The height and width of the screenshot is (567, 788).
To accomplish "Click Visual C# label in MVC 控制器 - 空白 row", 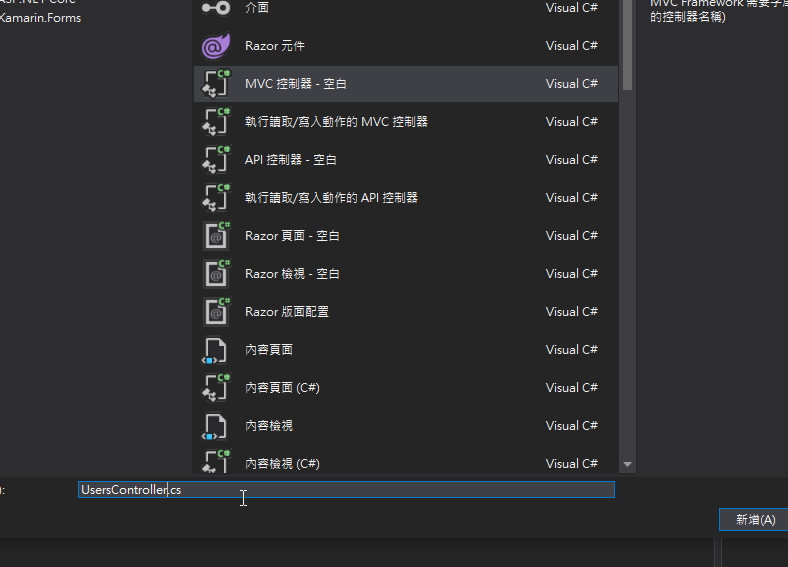I will (x=571, y=84).
